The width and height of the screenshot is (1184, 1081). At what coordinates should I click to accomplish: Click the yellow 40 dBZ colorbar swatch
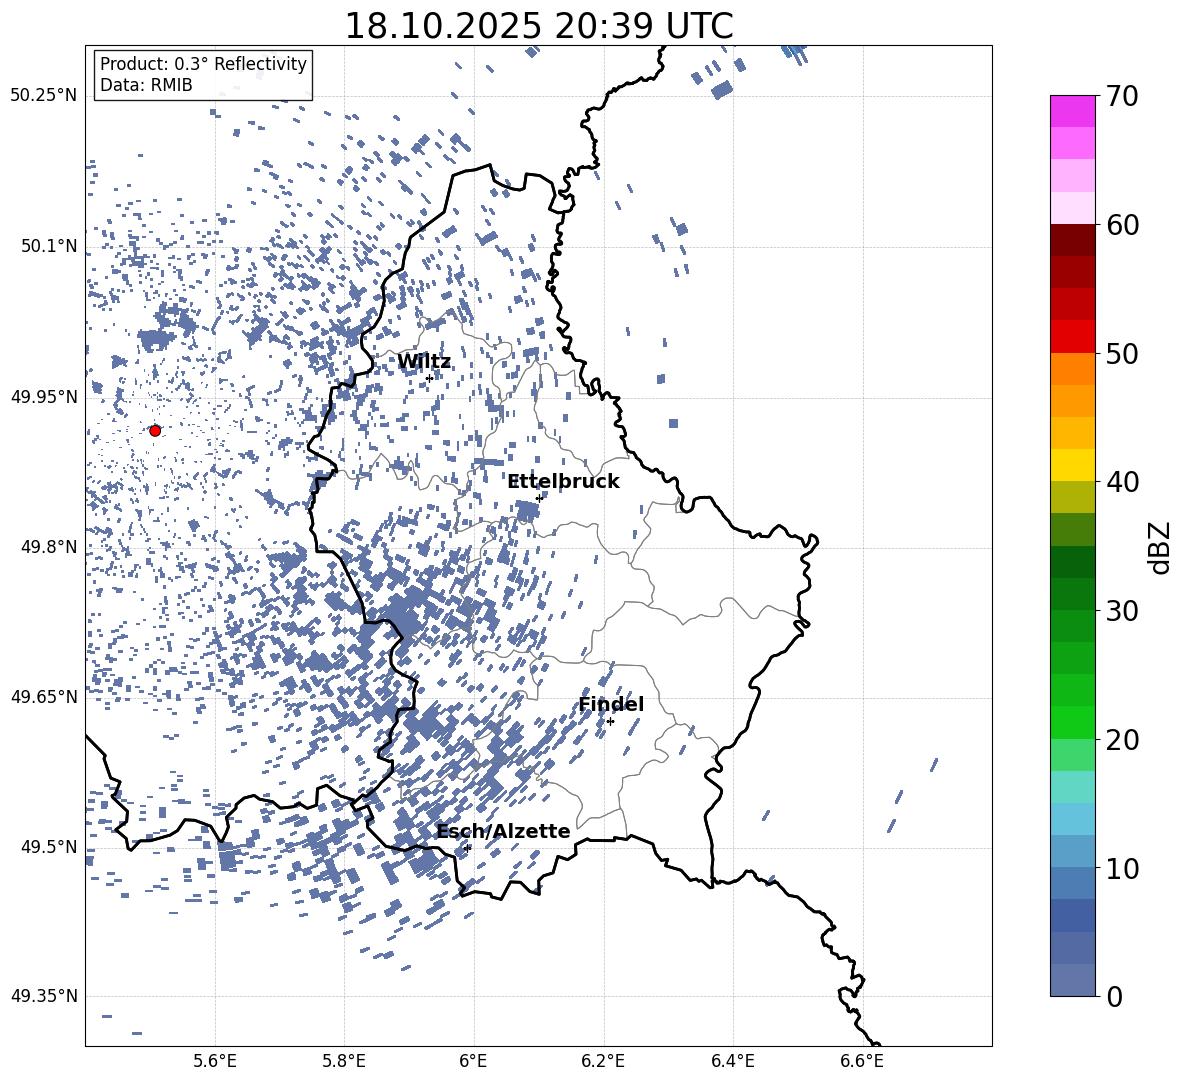coord(1072,465)
